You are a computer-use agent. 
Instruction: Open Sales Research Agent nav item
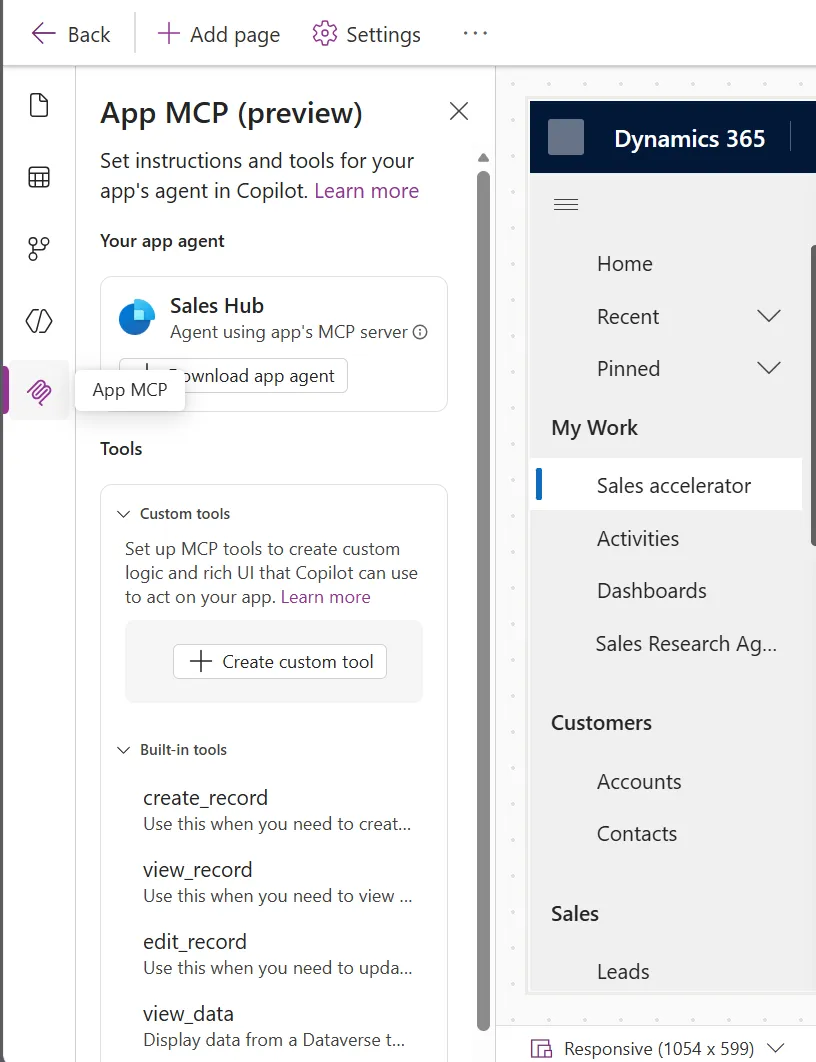click(686, 643)
